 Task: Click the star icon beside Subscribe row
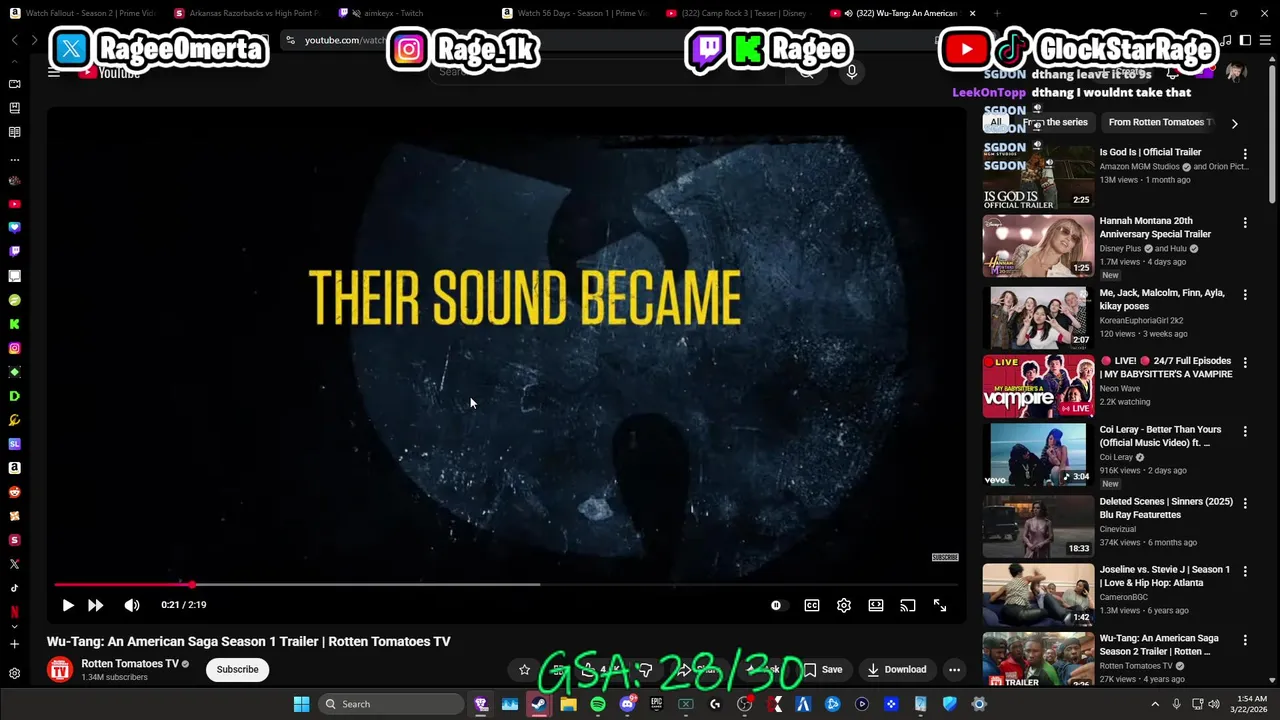coord(524,669)
